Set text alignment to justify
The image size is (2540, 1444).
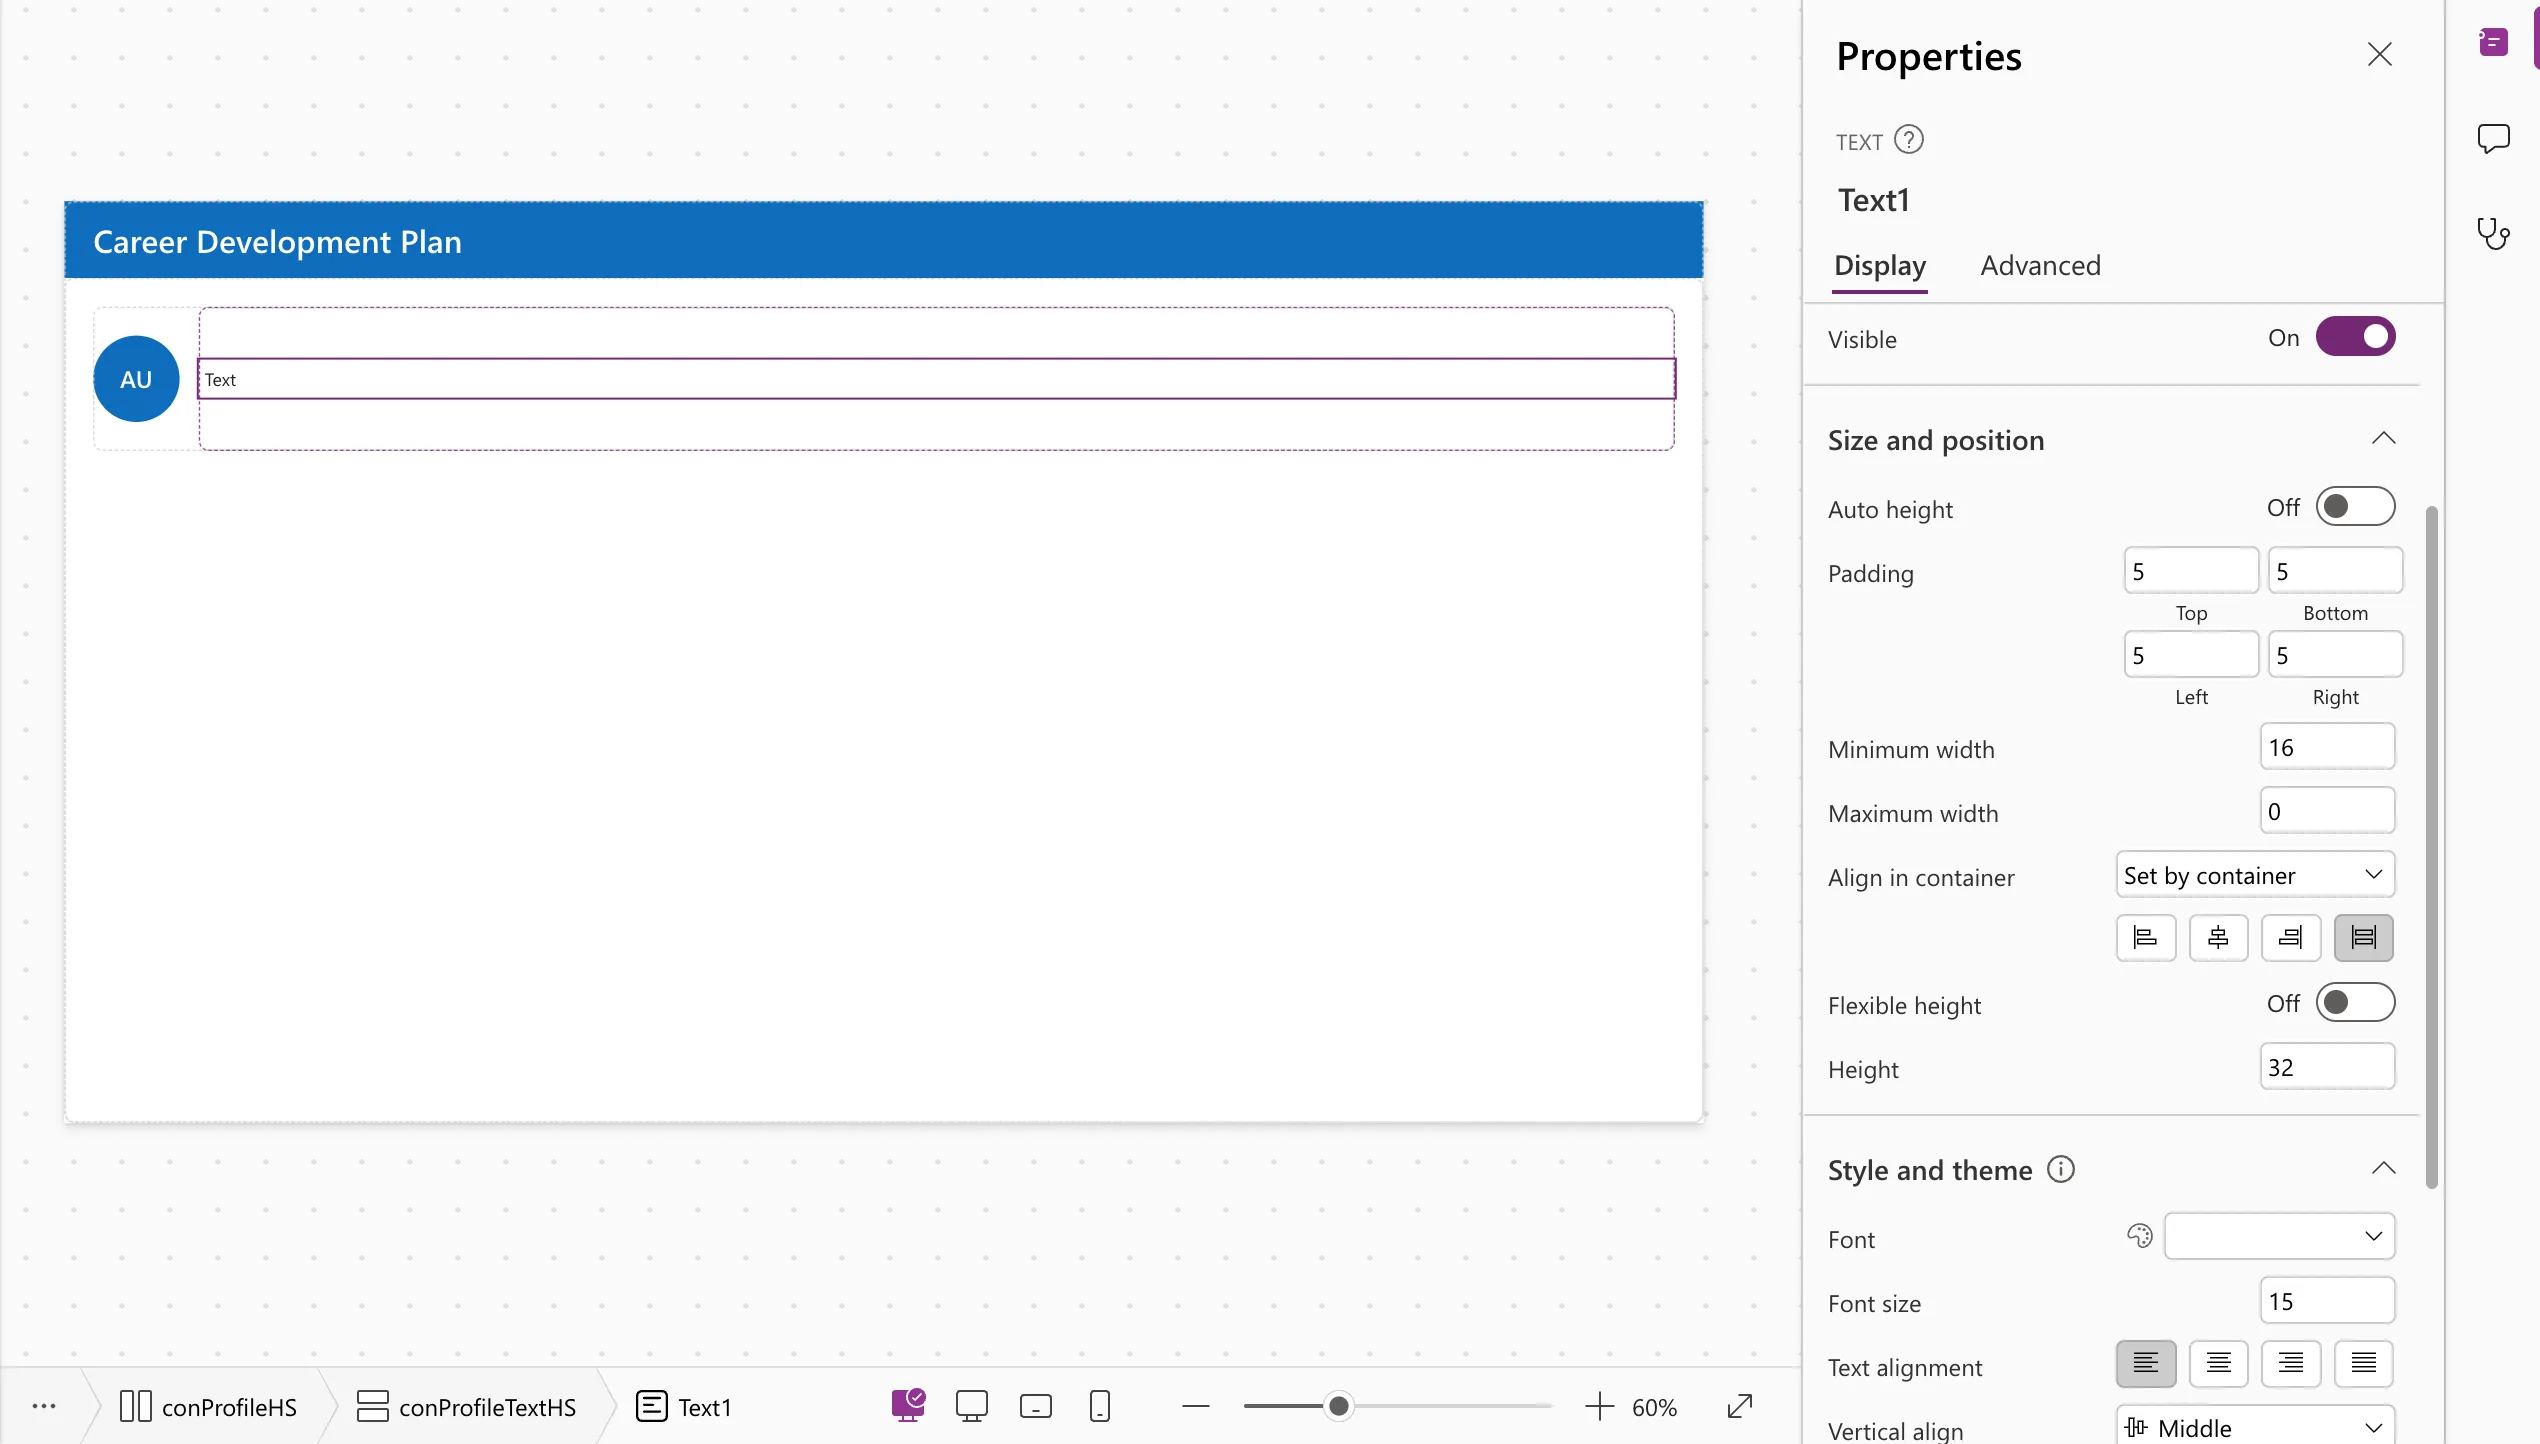point(2364,1363)
